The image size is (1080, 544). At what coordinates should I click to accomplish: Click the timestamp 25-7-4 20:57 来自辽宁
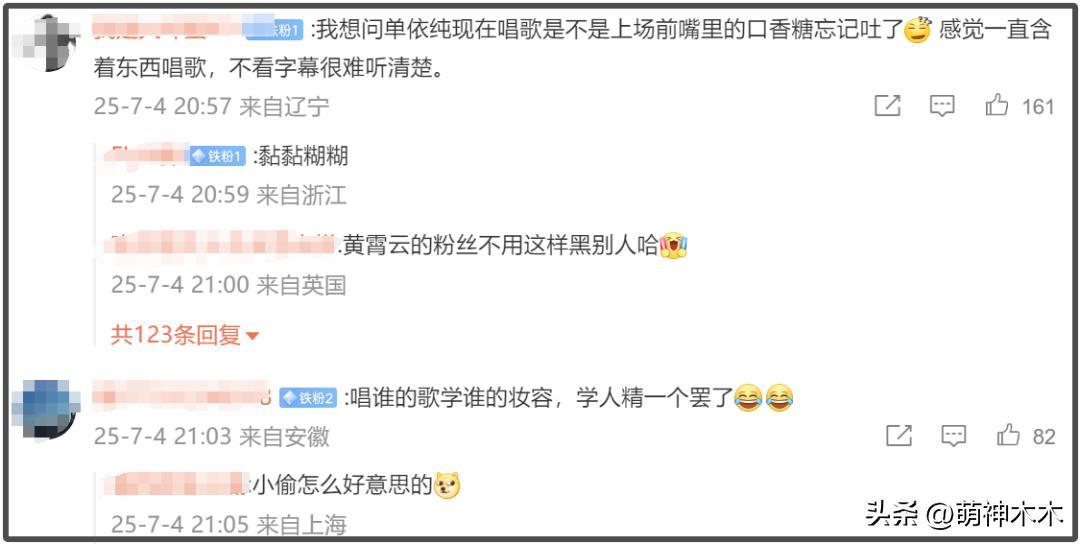211,106
